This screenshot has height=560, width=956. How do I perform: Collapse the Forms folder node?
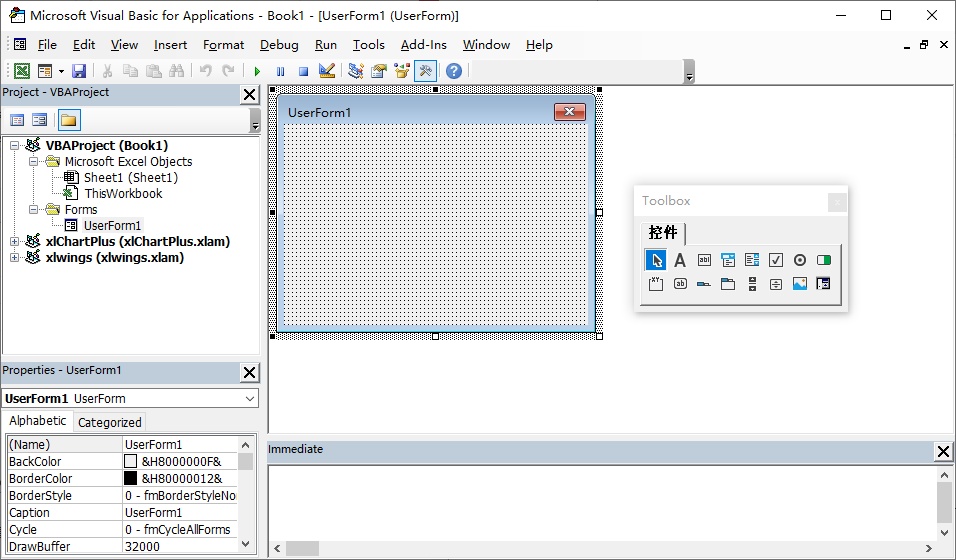[34, 209]
